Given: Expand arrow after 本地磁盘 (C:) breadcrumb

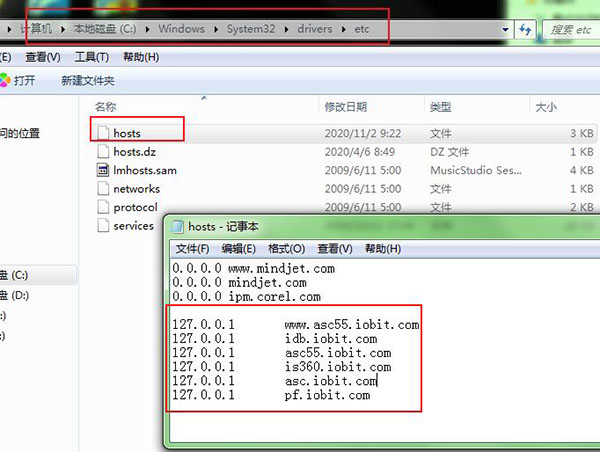Looking at the screenshot, I should 147,29.
